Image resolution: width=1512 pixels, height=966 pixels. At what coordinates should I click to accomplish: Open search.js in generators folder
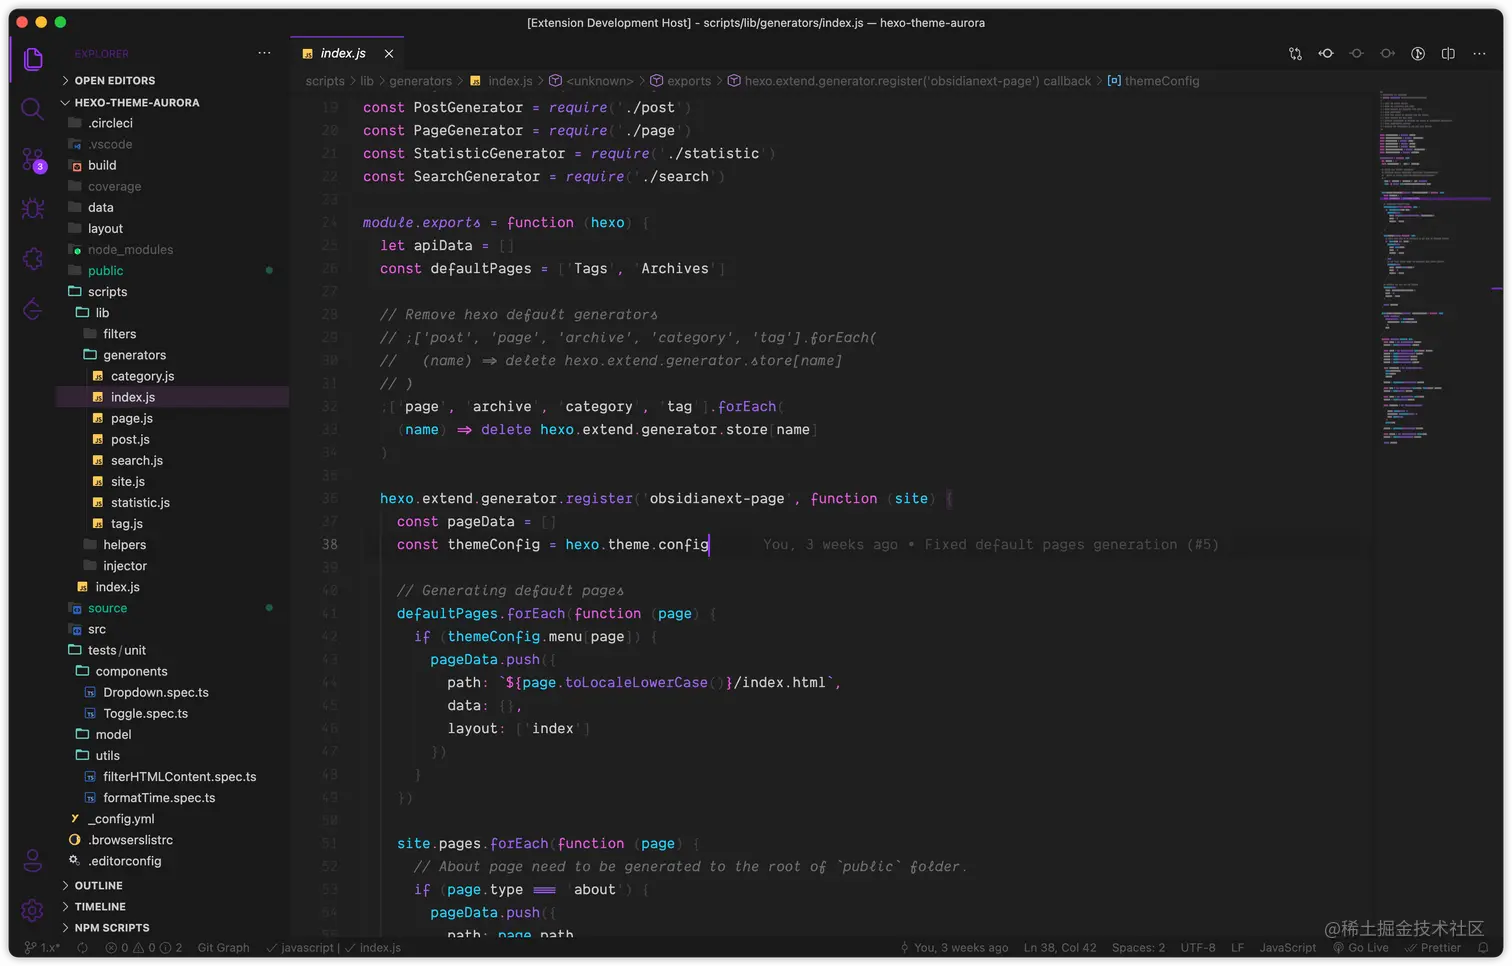click(136, 461)
